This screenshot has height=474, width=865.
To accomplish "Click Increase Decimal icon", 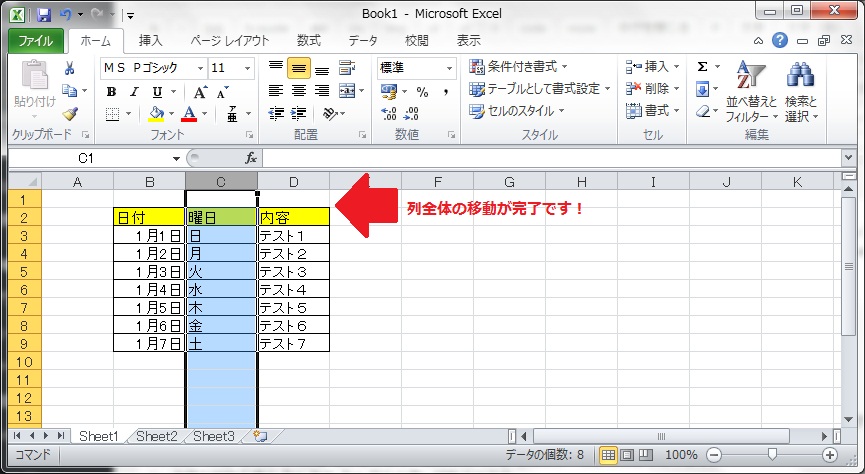I will click(x=389, y=114).
